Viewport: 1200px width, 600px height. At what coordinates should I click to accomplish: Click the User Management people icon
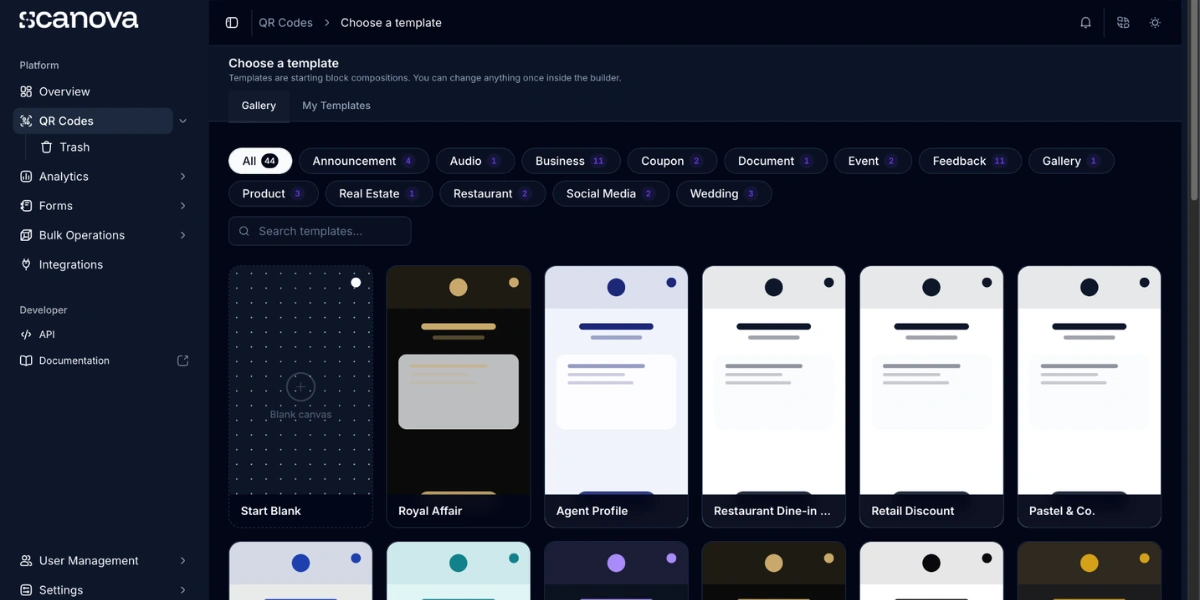[x=26, y=561]
